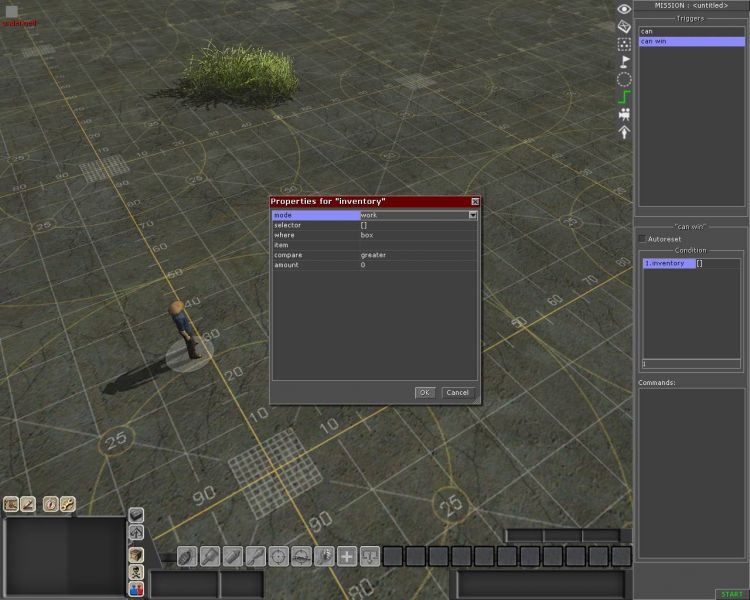Click the stick grenade icon in action bar
Image resolution: width=750 pixels, height=600 pixels.
point(210,556)
